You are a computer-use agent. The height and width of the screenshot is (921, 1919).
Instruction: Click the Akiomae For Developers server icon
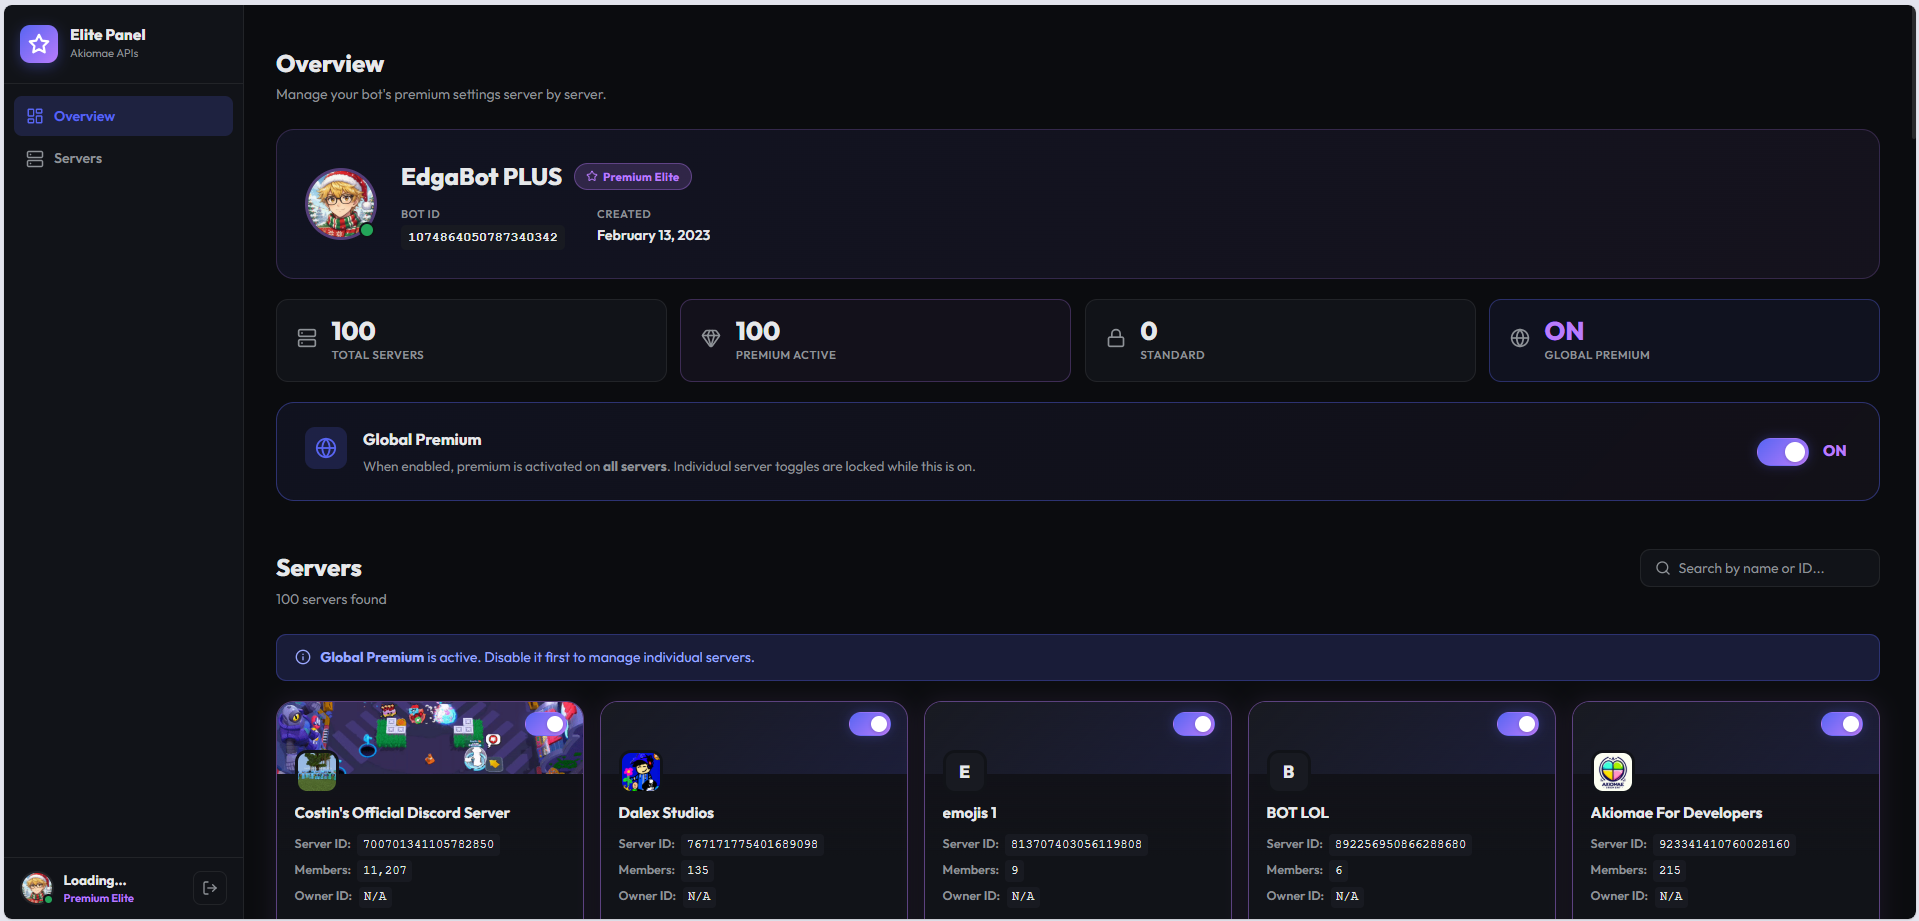[1613, 772]
